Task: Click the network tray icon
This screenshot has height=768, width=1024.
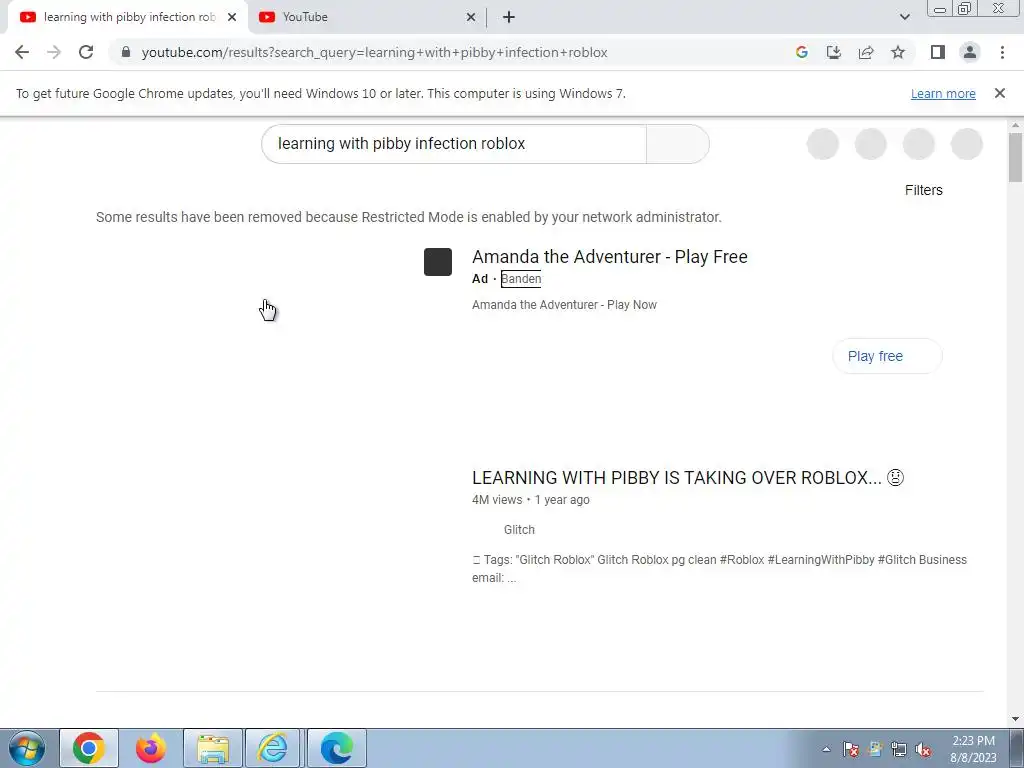Action: [x=899, y=749]
